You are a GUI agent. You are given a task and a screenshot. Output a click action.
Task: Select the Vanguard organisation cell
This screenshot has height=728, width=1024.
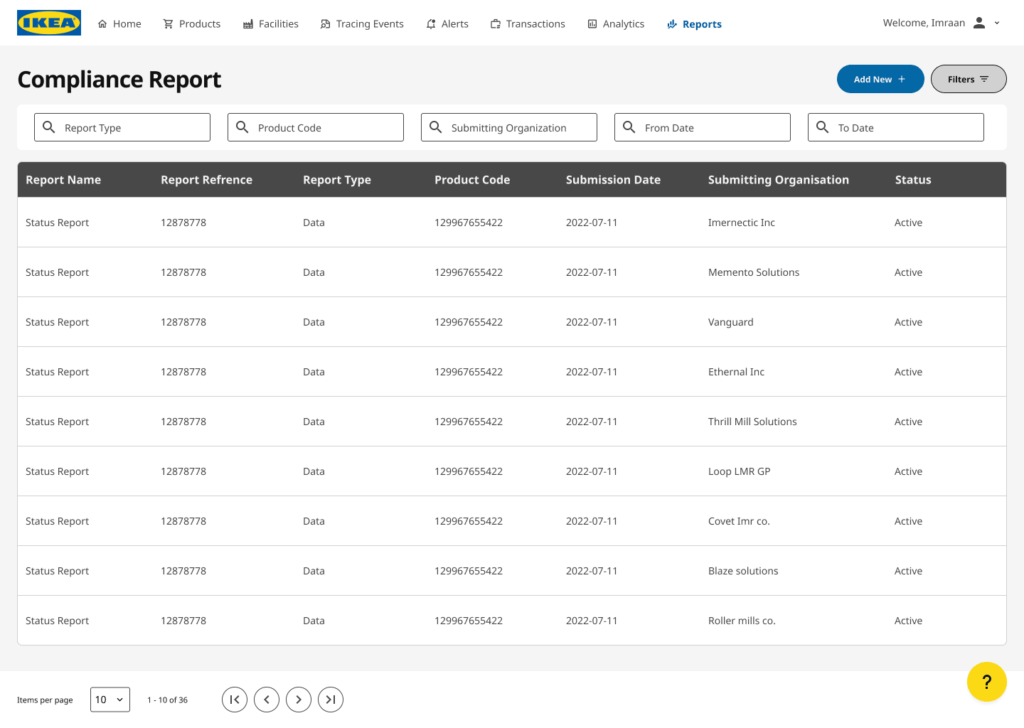click(x=731, y=322)
